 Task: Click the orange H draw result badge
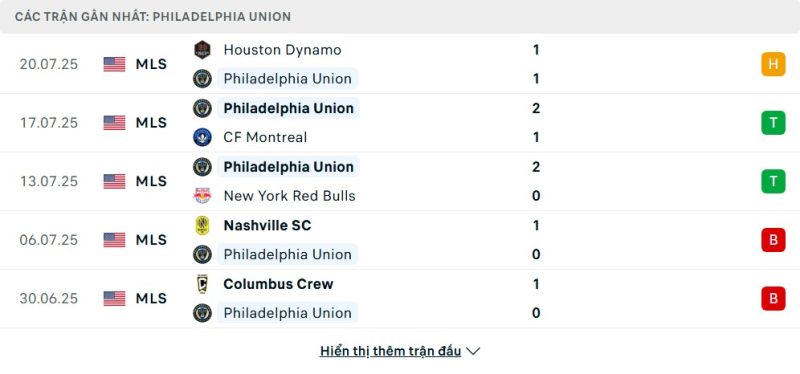[x=773, y=64]
